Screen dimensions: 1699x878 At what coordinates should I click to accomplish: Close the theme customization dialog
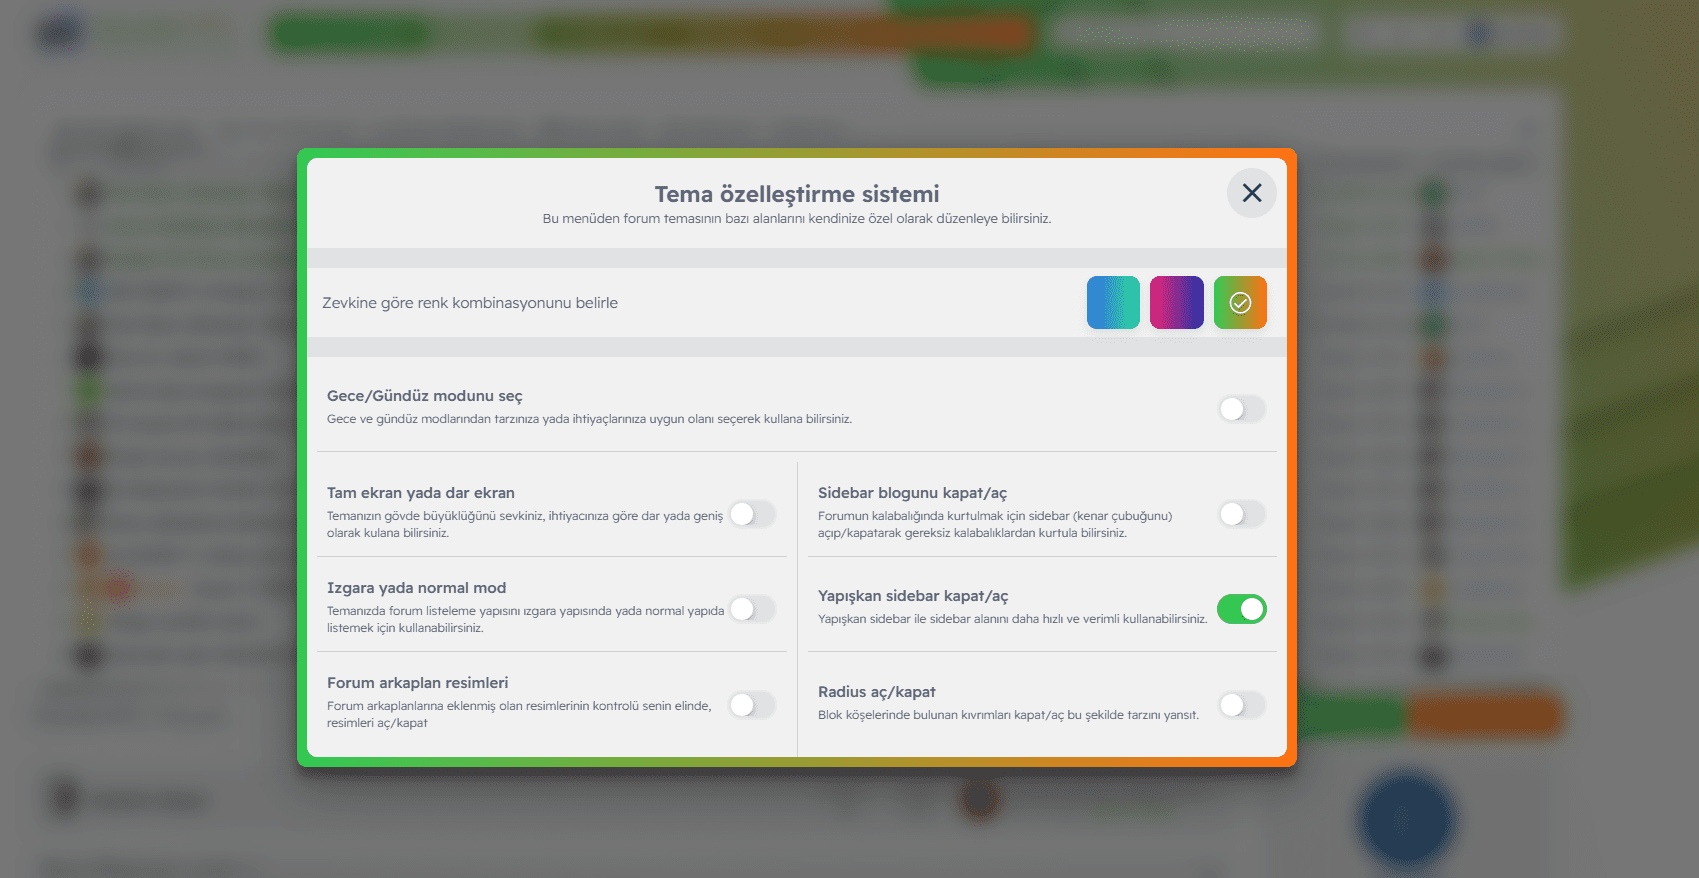(1251, 193)
